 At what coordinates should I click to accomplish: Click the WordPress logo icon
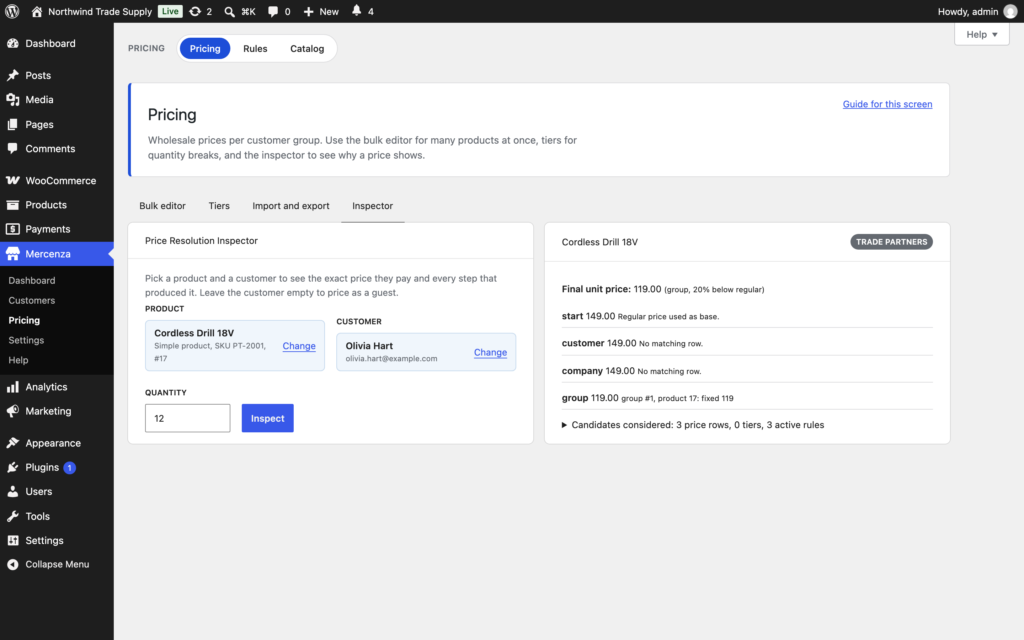(12, 11)
